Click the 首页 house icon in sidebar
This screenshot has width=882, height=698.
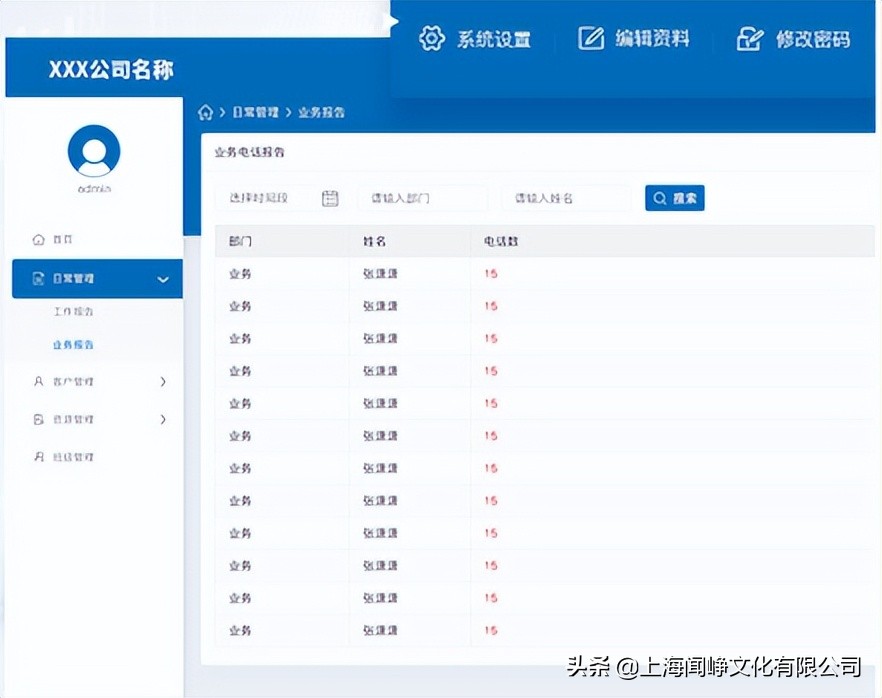click(38, 240)
